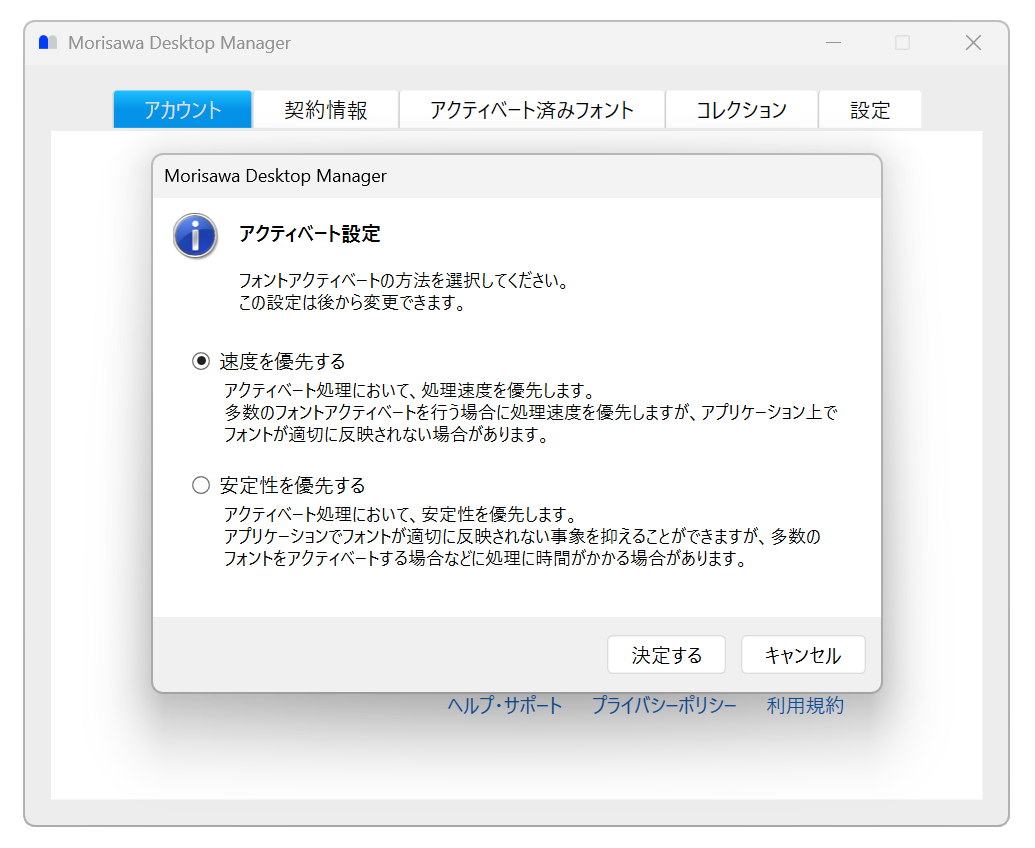Click the dialog title Morisawa Desktop Manager
Image resolution: width=1035 pixels, height=848 pixels.
[275, 176]
